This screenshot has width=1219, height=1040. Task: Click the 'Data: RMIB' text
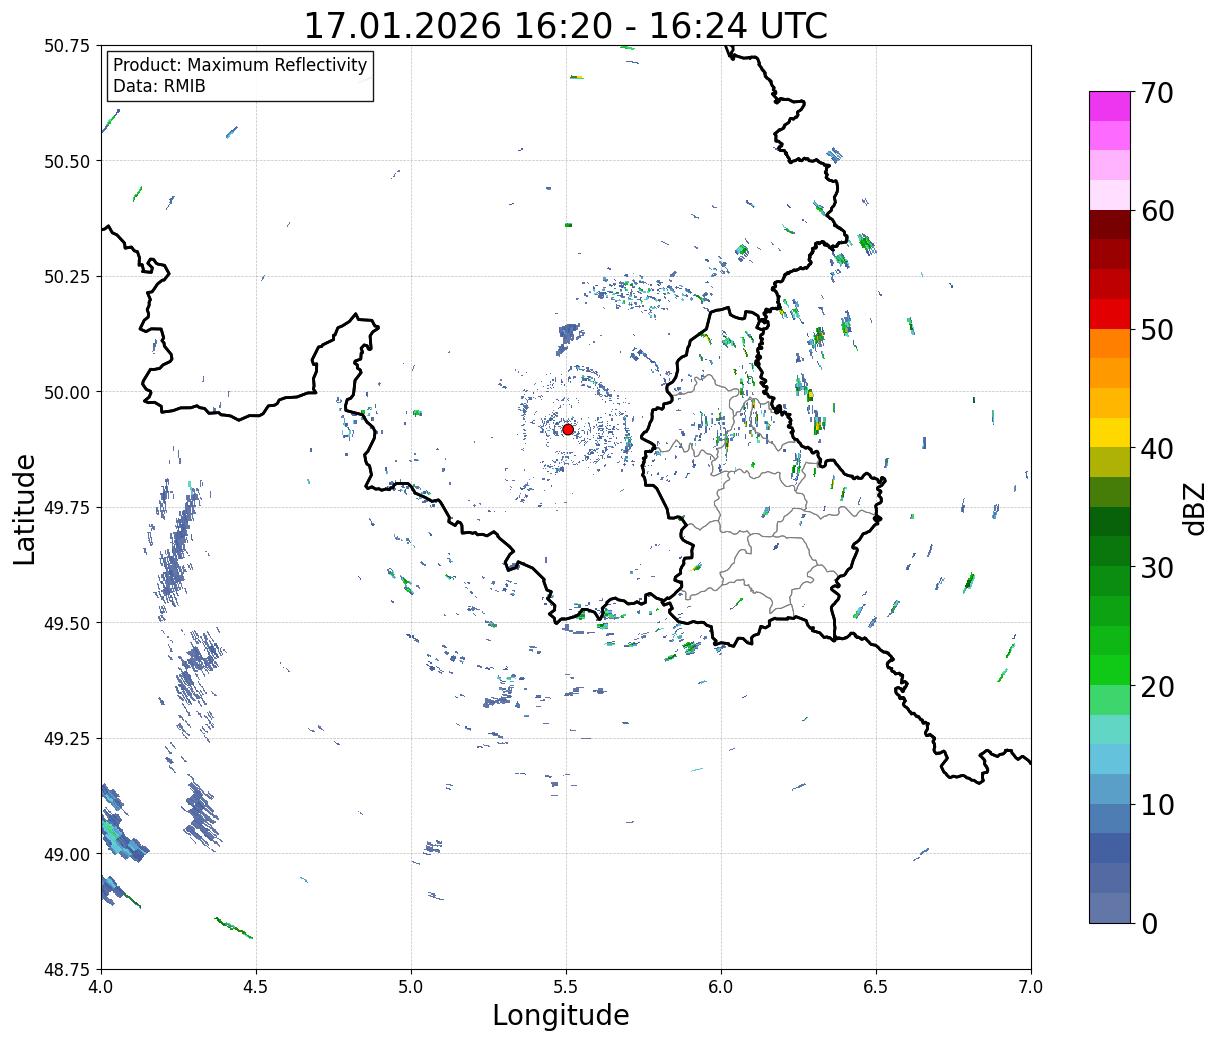[x=159, y=86]
